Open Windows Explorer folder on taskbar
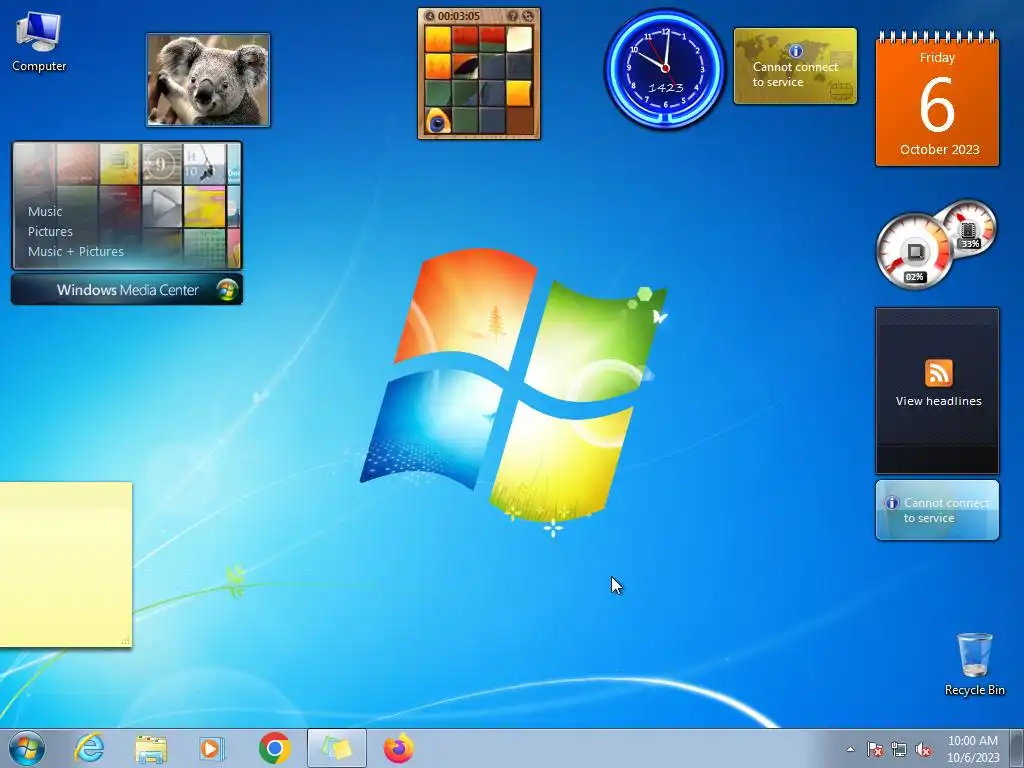 tap(150, 749)
